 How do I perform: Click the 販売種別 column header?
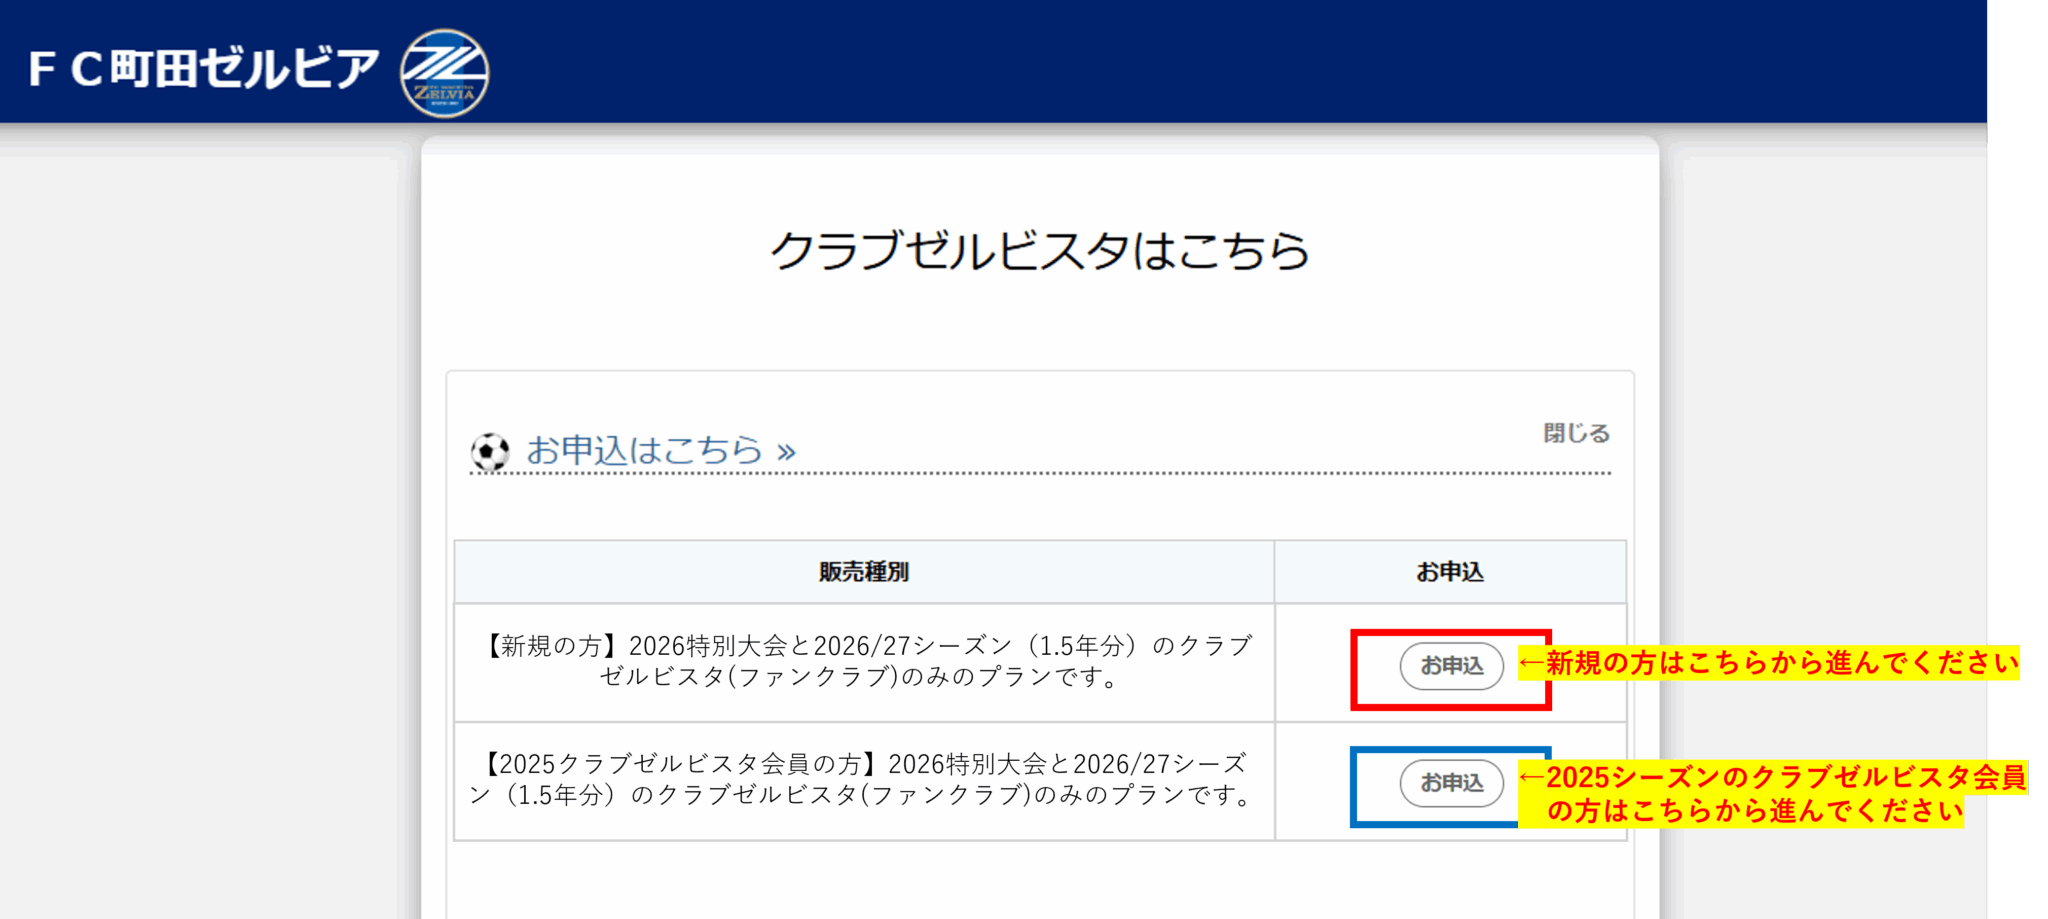click(863, 572)
